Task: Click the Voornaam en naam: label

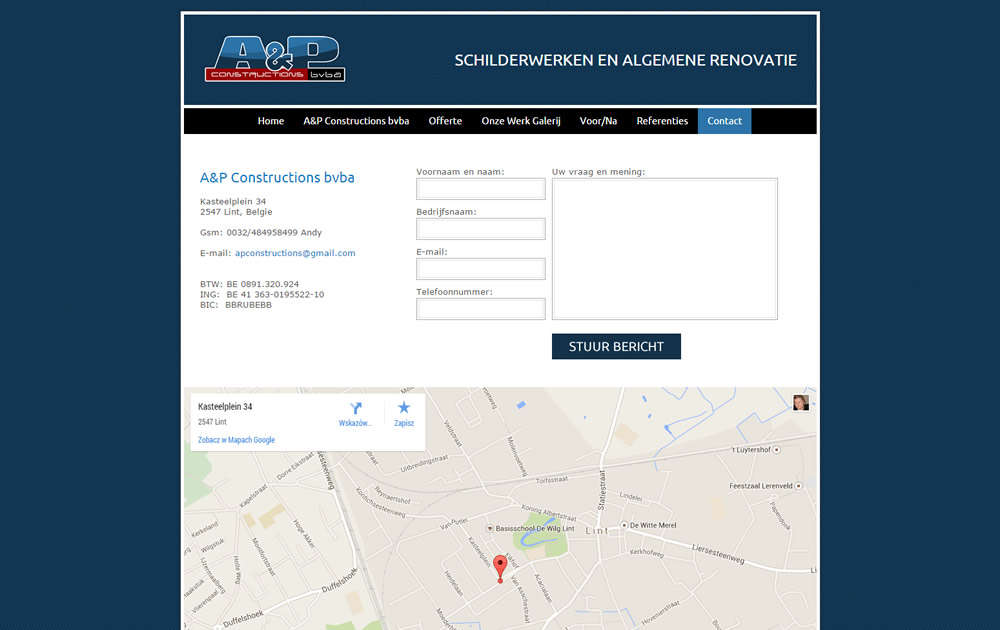Action: [460, 172]
